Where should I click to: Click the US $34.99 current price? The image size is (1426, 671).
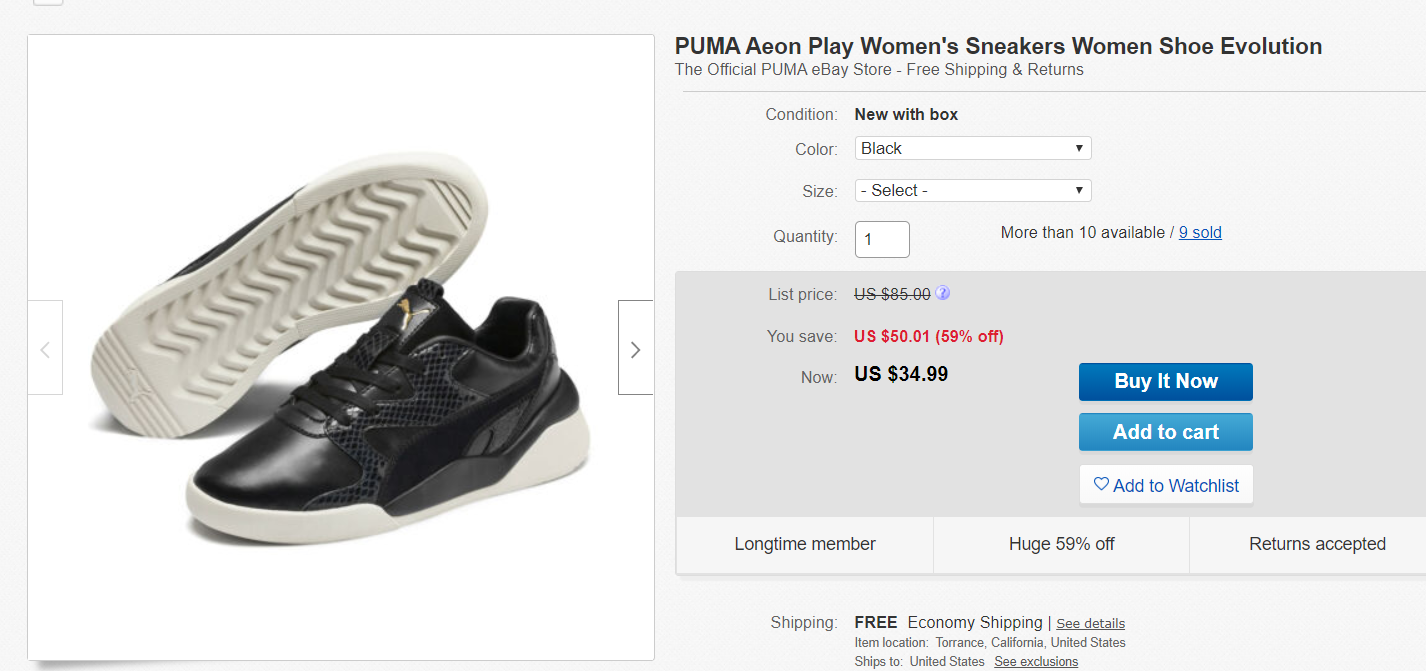pos(901,375)
